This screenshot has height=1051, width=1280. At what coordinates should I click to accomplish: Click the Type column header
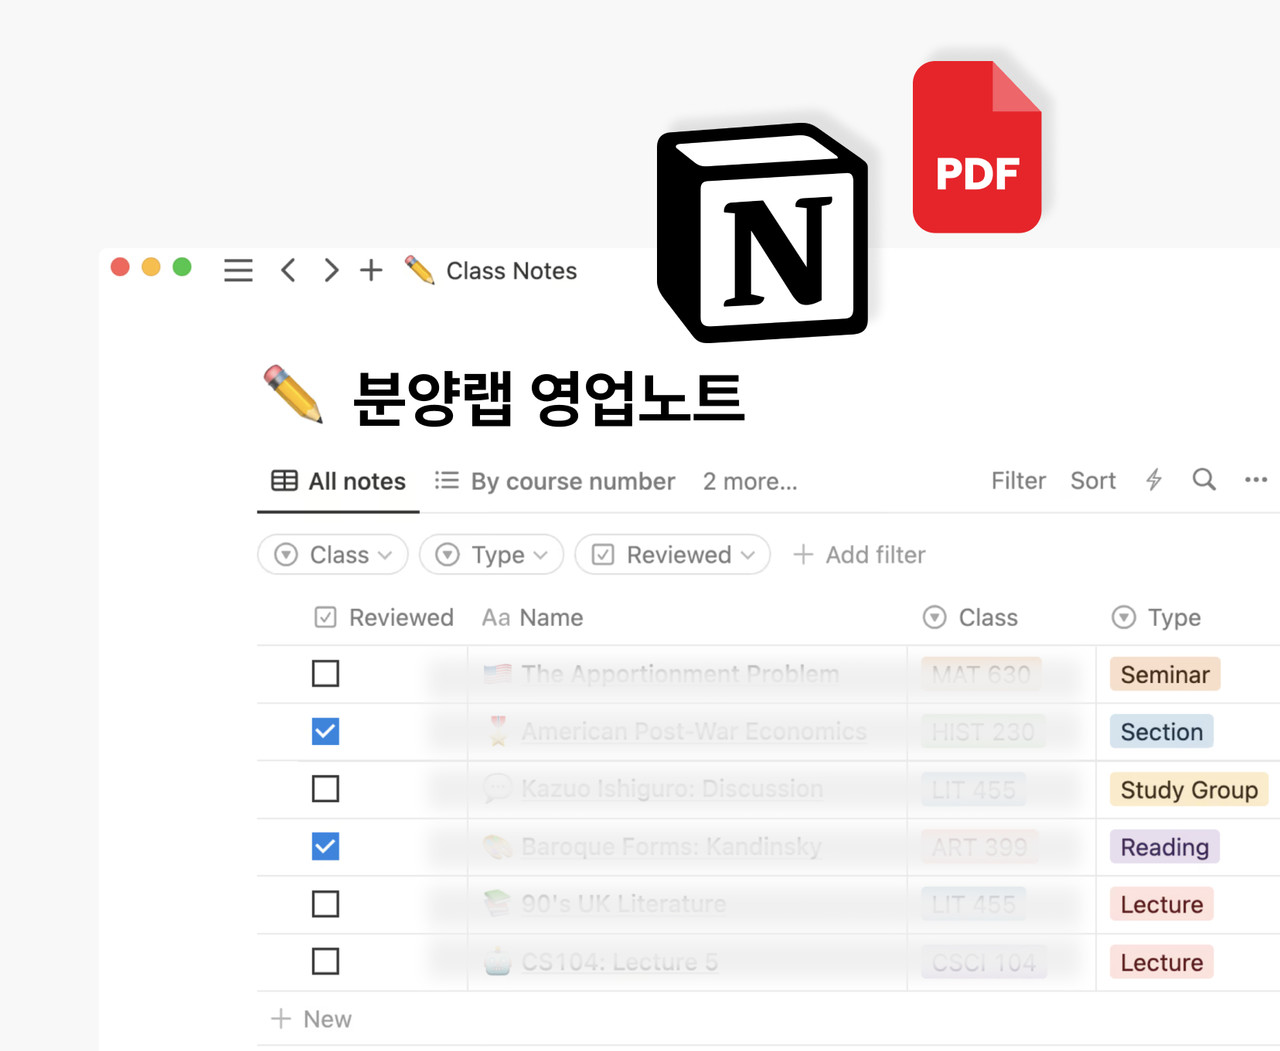pos(1156,618)
